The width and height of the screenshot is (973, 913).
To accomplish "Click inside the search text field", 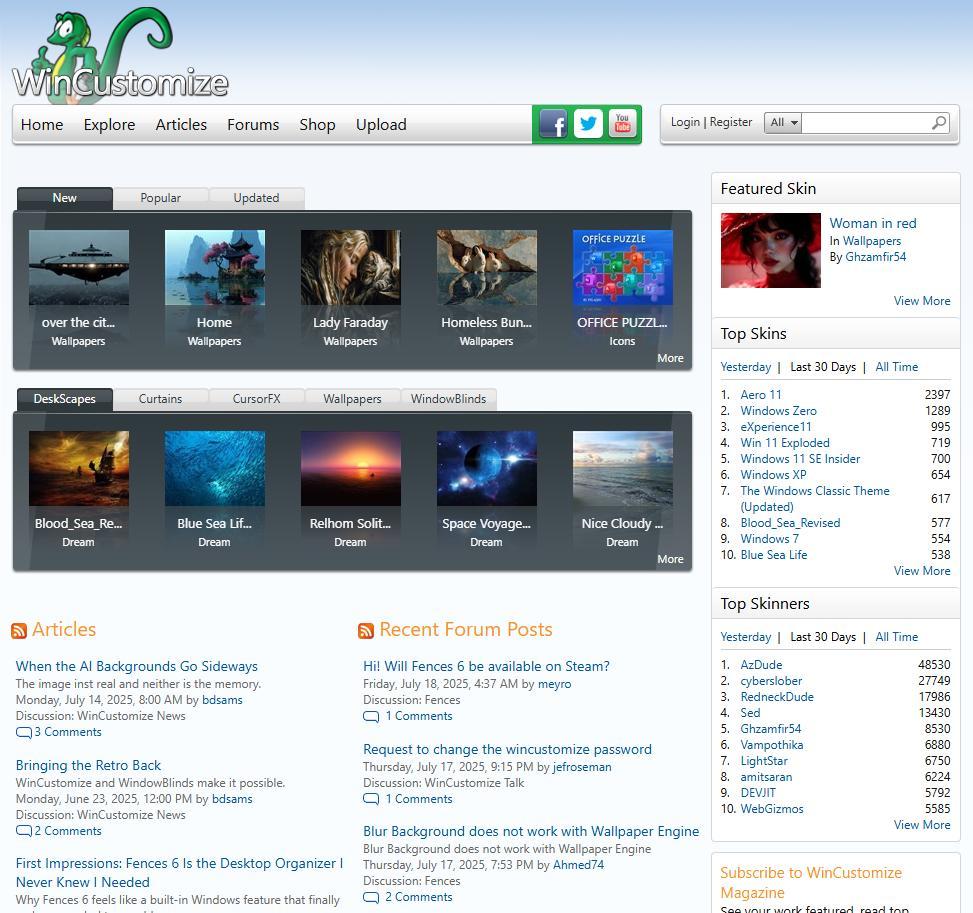I will tap(865, 123).
